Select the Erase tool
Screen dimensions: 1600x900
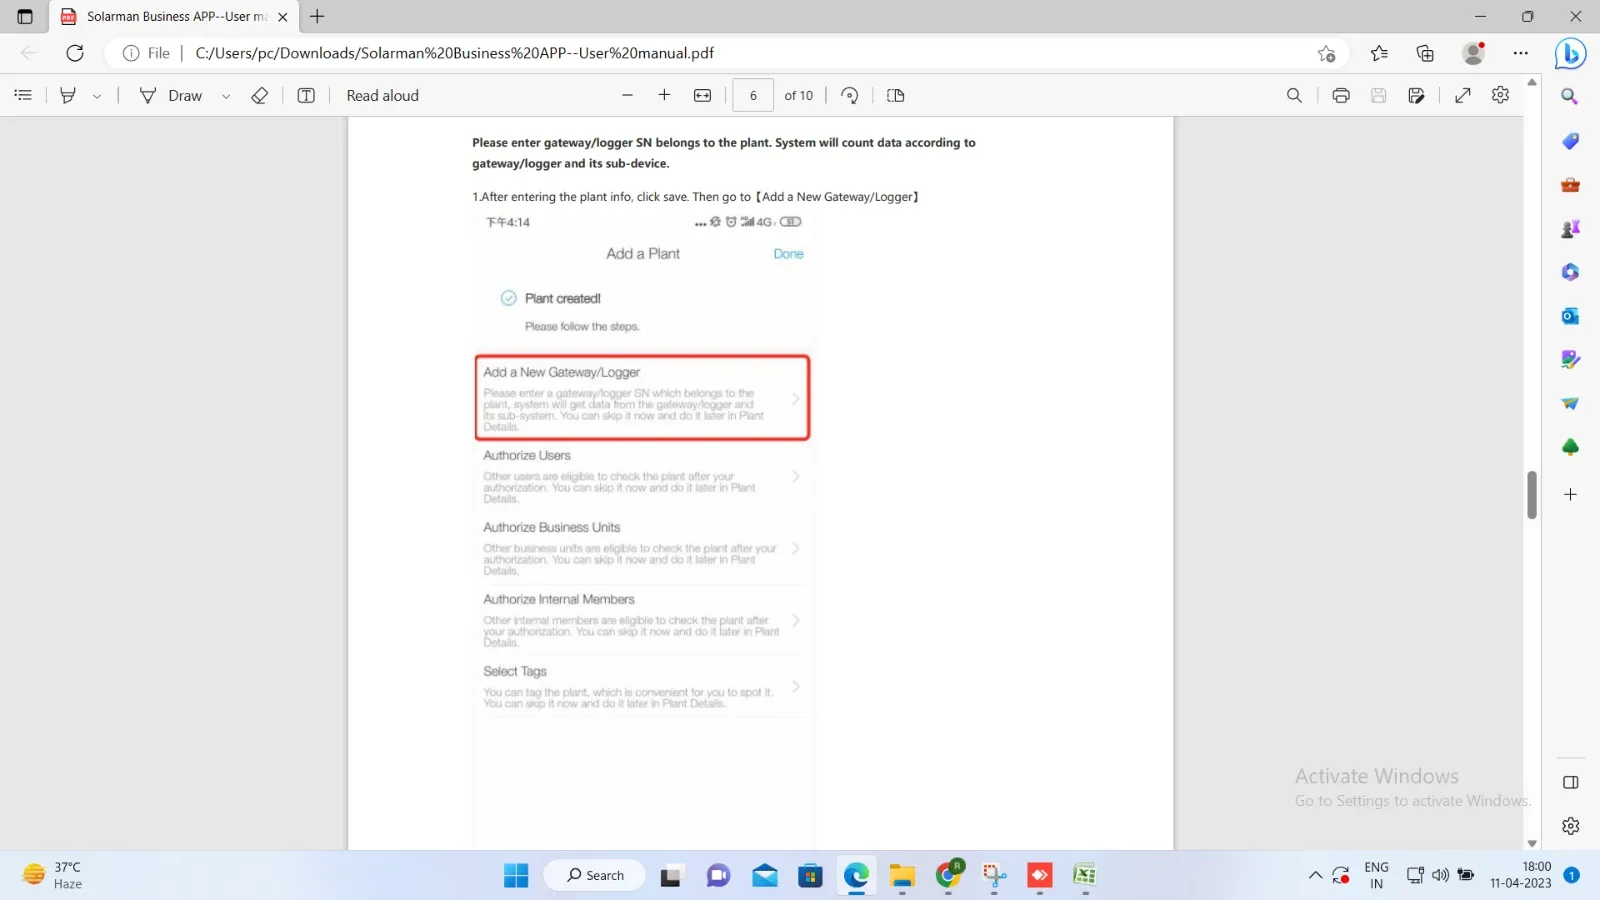click(260, 95)
